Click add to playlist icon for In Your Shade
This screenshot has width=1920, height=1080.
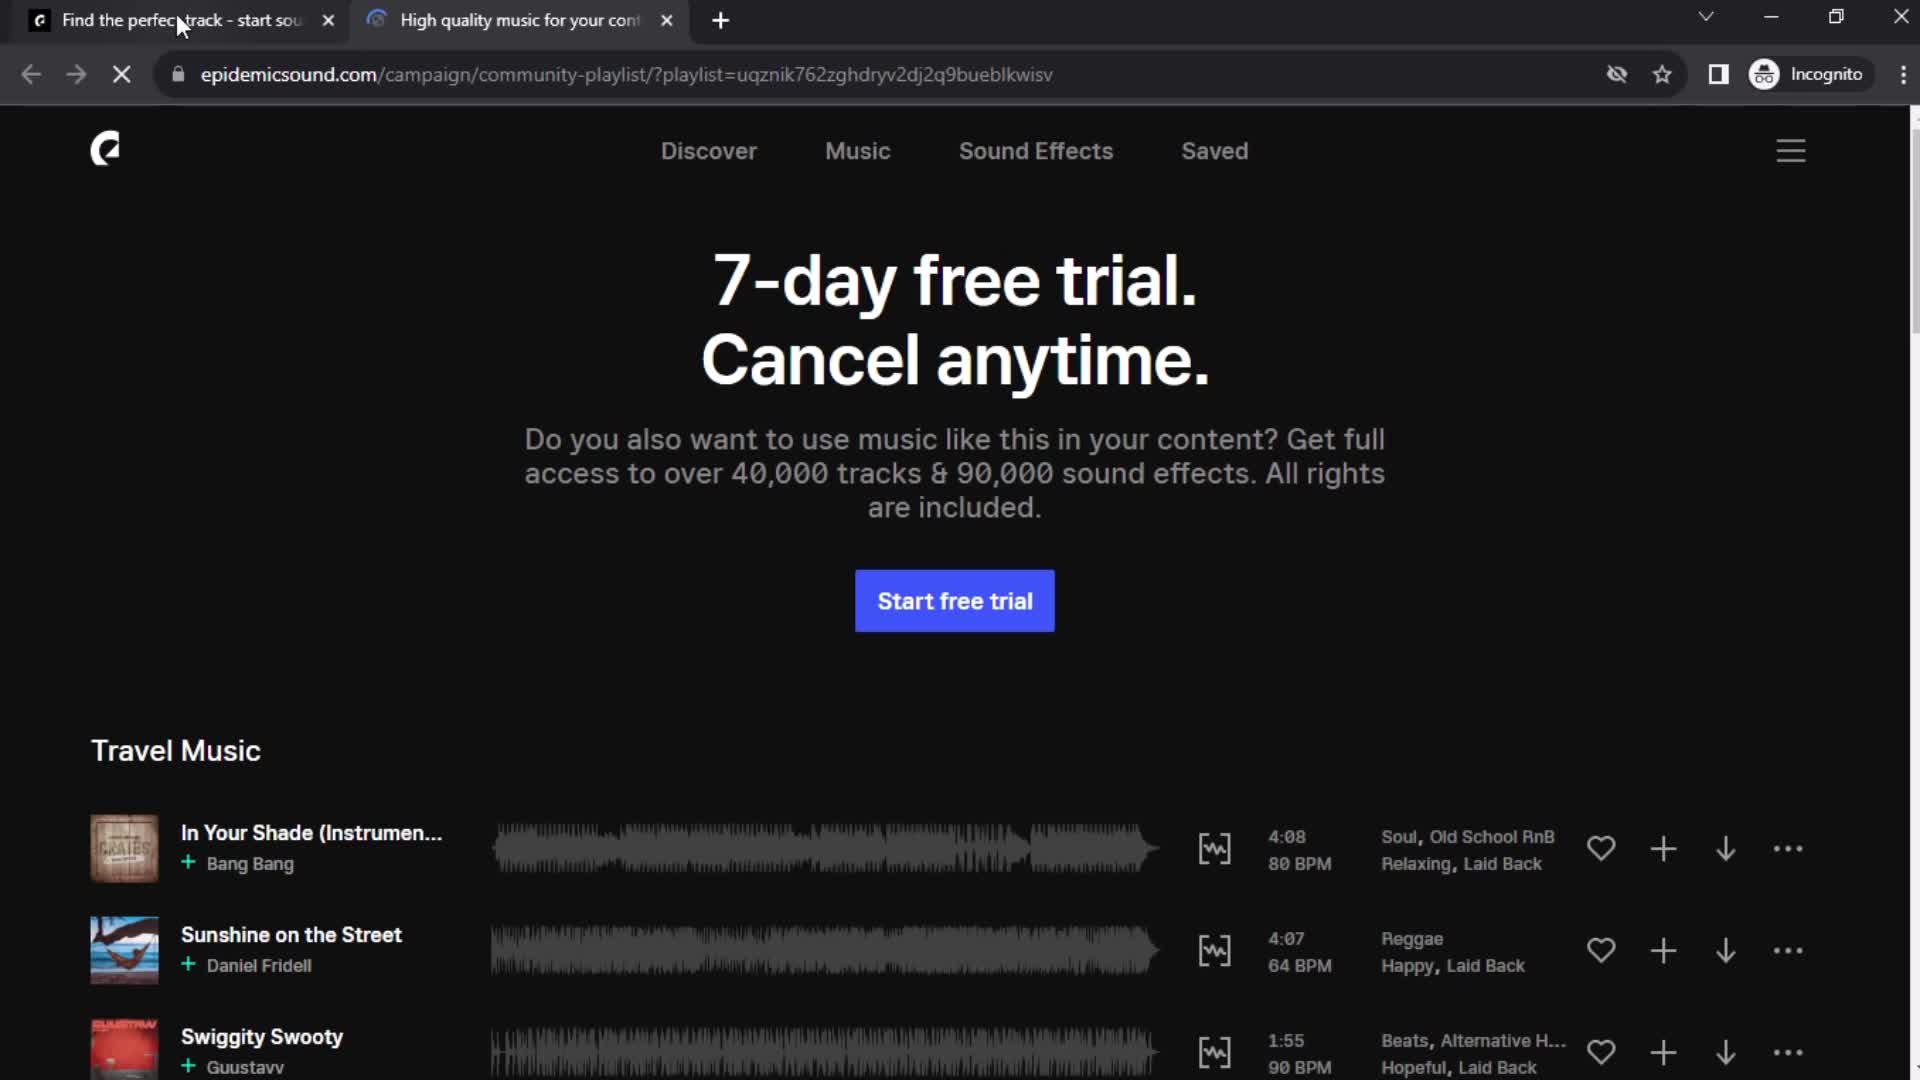click(x=1663, y=848)
